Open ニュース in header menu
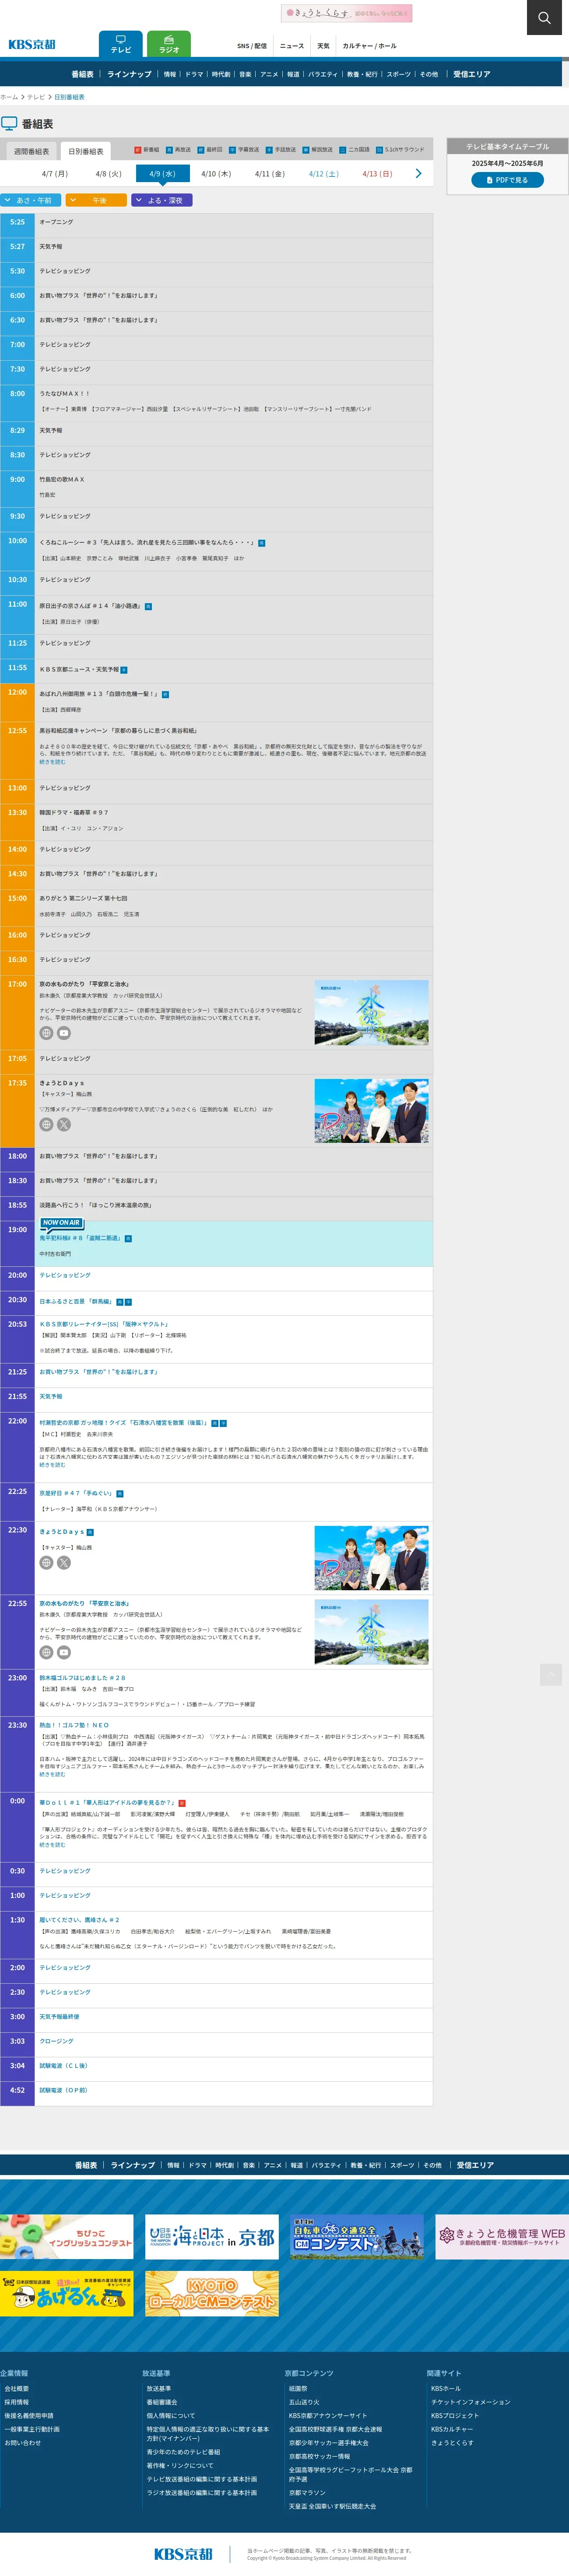569x2576 pixels. pyautogui.click(x=292, y=46)
